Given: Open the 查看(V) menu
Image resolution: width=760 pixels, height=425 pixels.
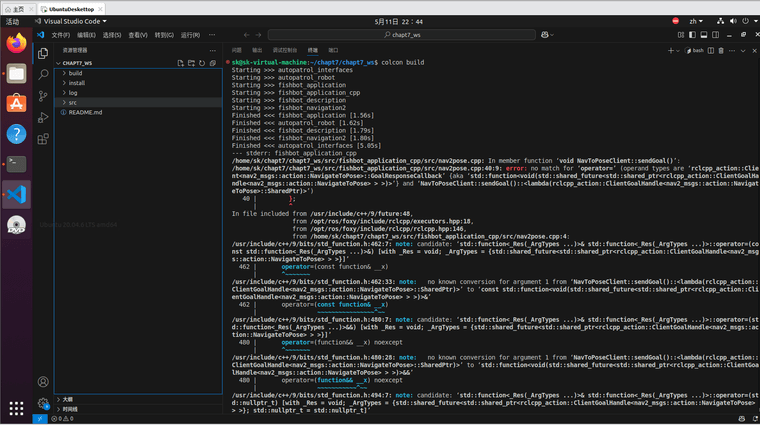Looking at the screenshot, I should [138, 35].
